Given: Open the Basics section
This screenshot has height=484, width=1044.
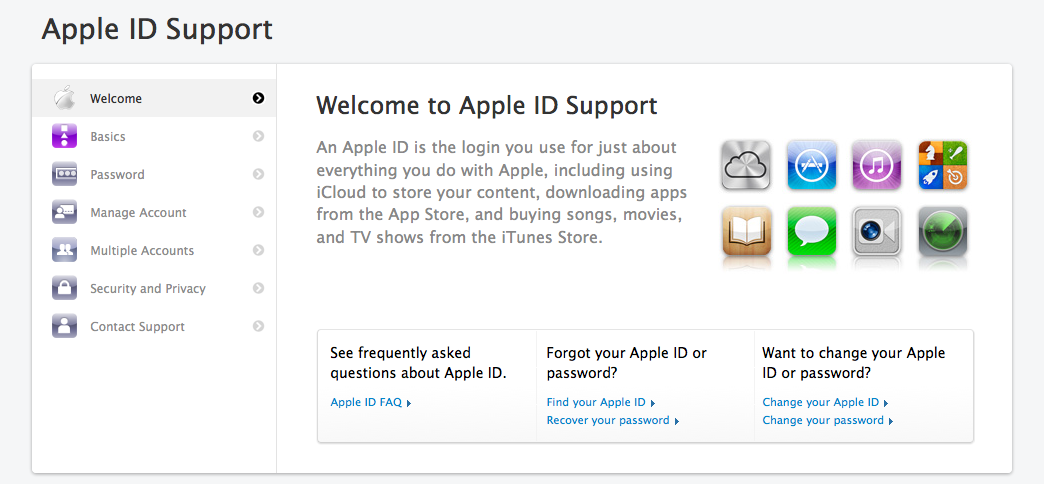Looking at the screenshot, I should (x=154, y=136).
